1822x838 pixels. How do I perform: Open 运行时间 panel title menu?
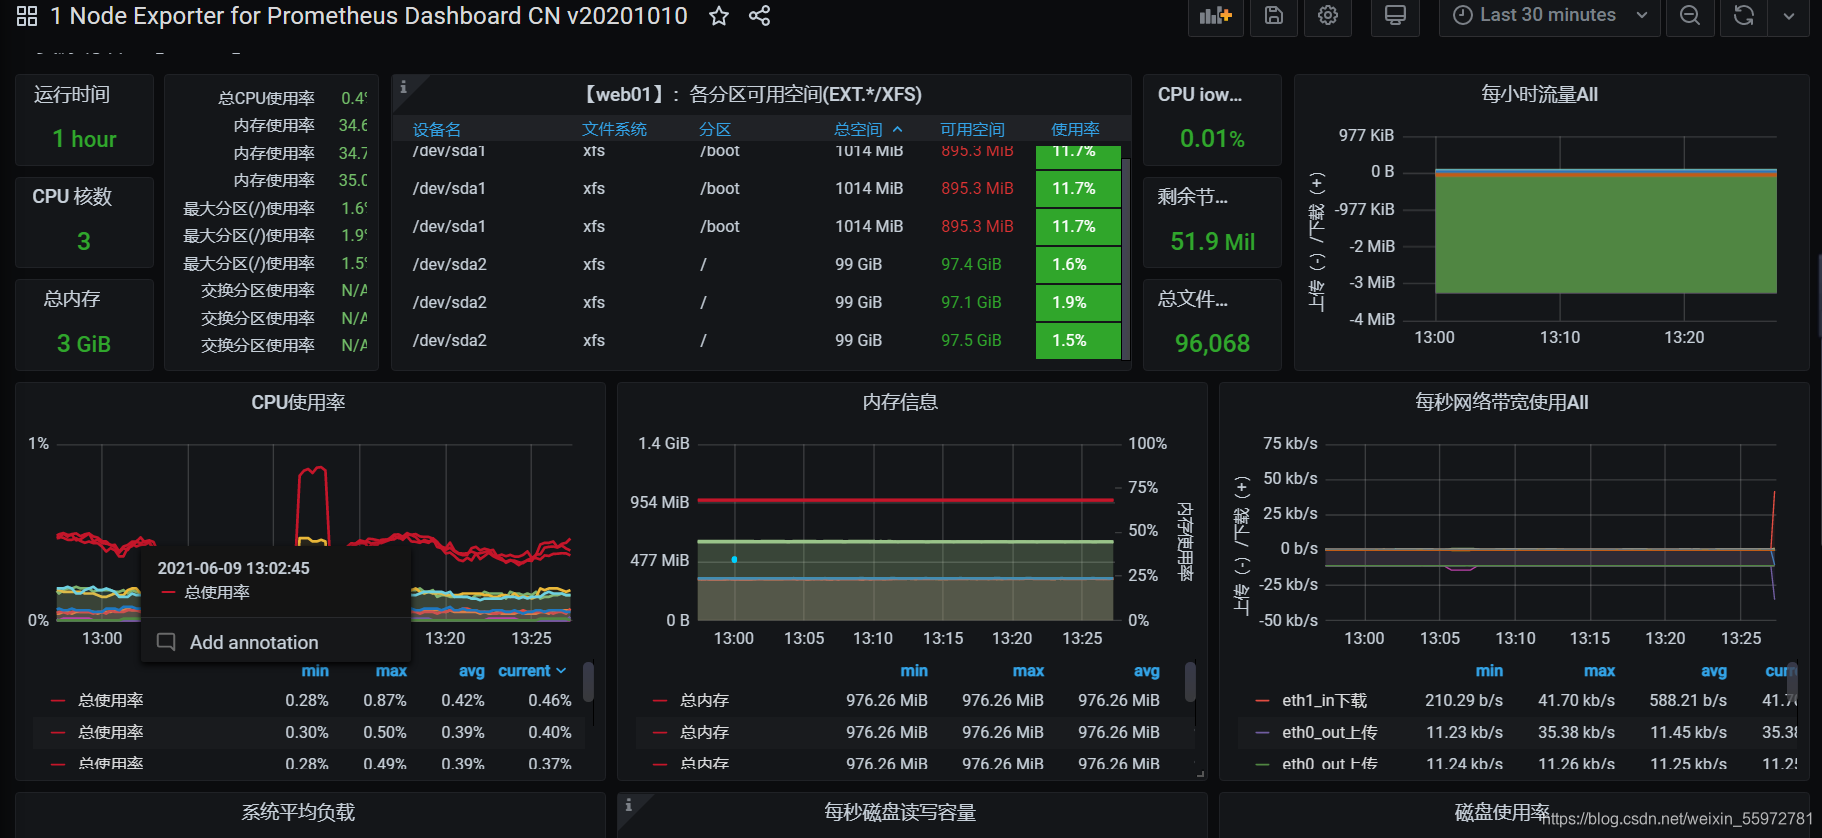click(72, 95)
